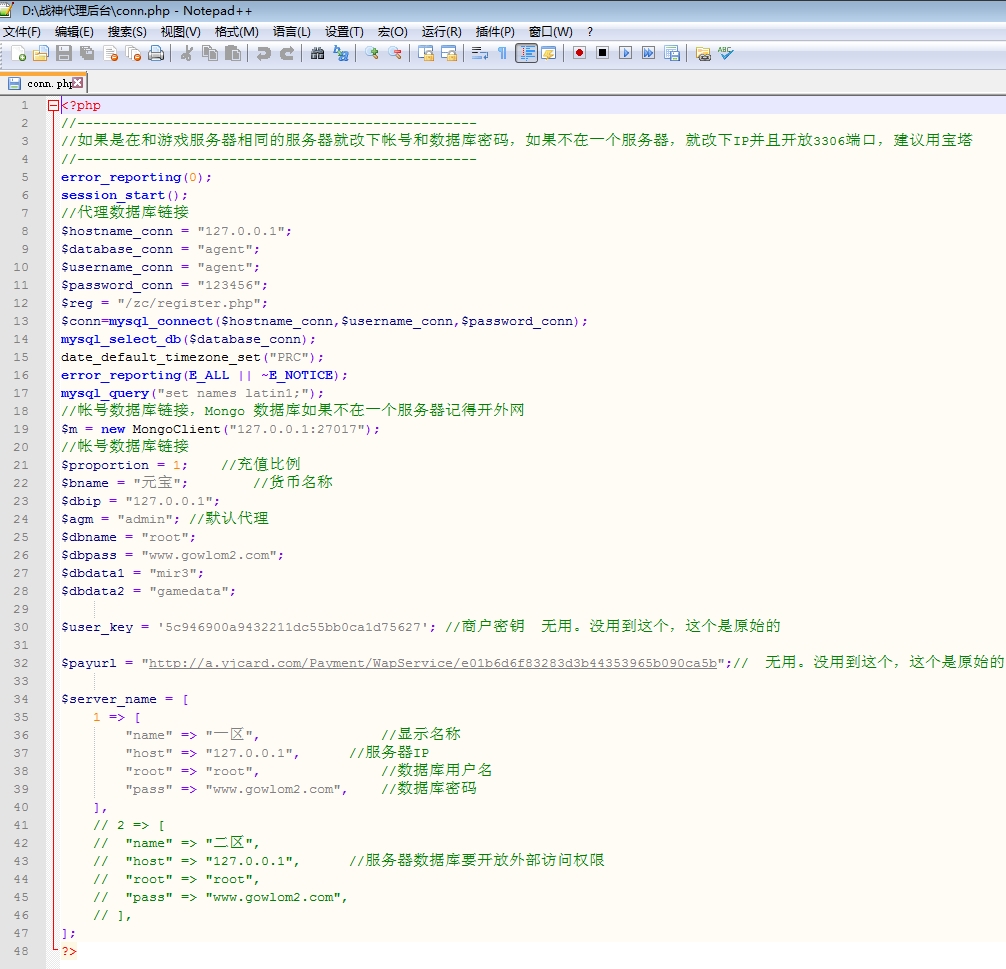Open the 语言(L) menu
Viewport: 1006px width, 969px height.
(x=291, y=32)
